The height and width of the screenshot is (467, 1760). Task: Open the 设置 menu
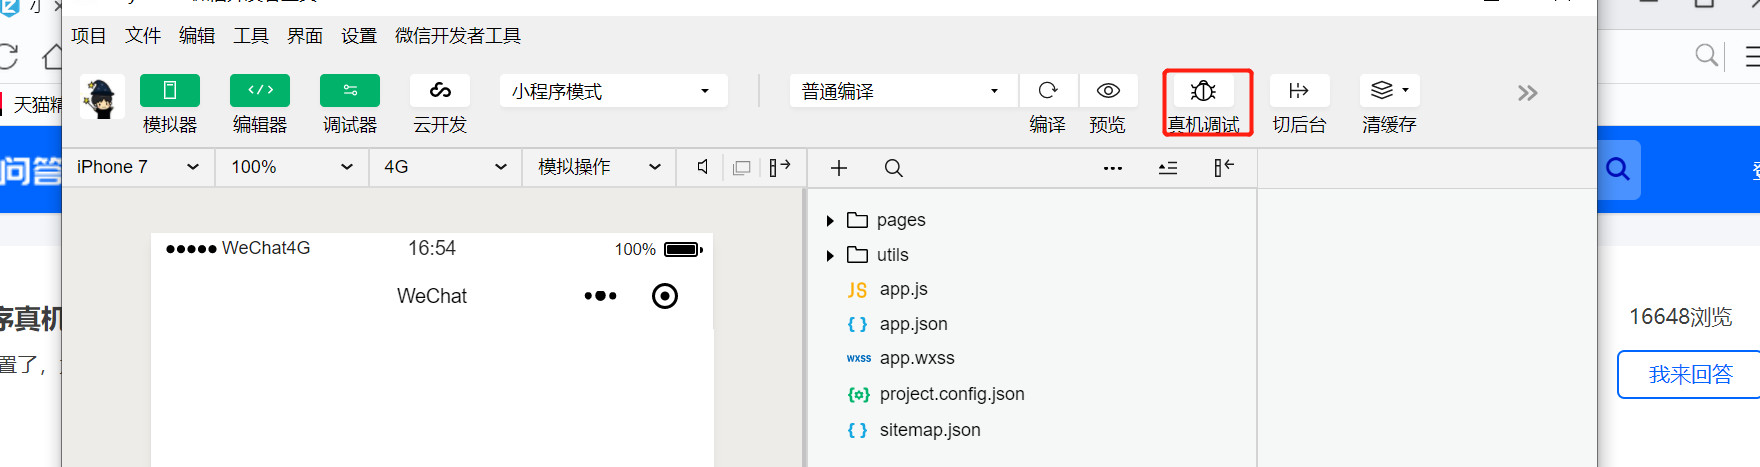359,36
